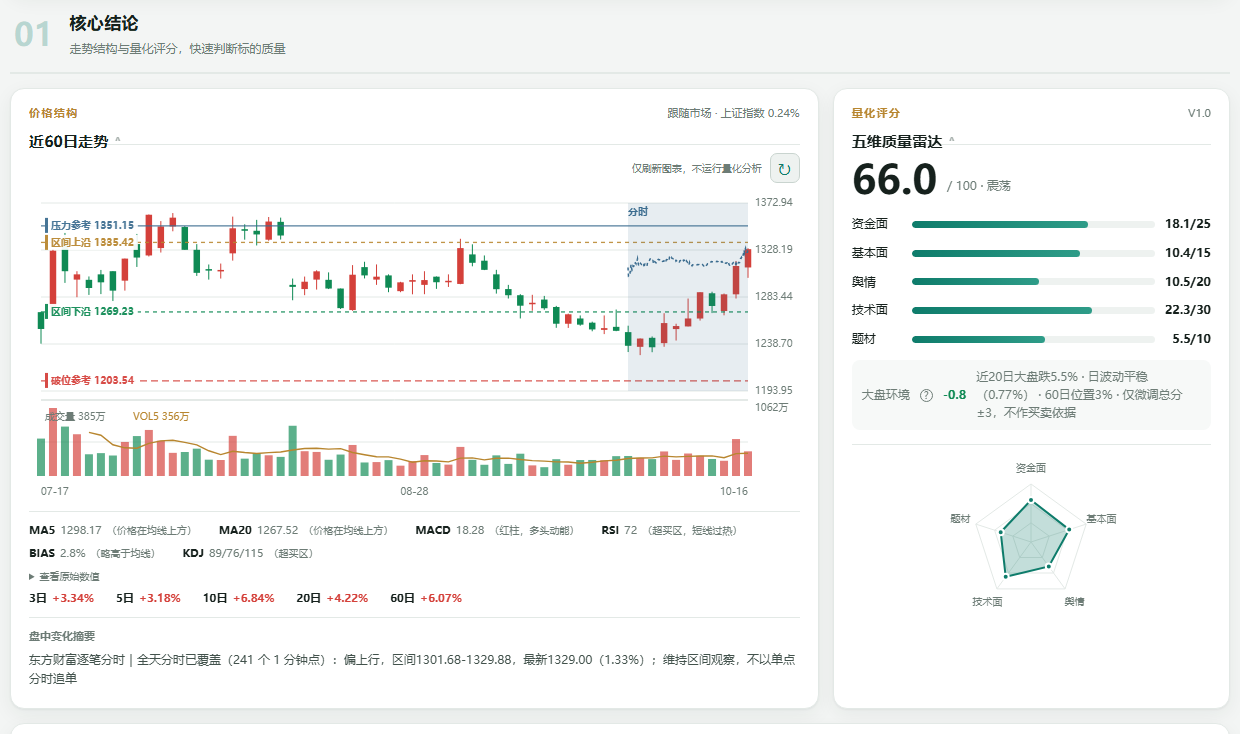Click the RSI 72 indicator value

point(619,530)
